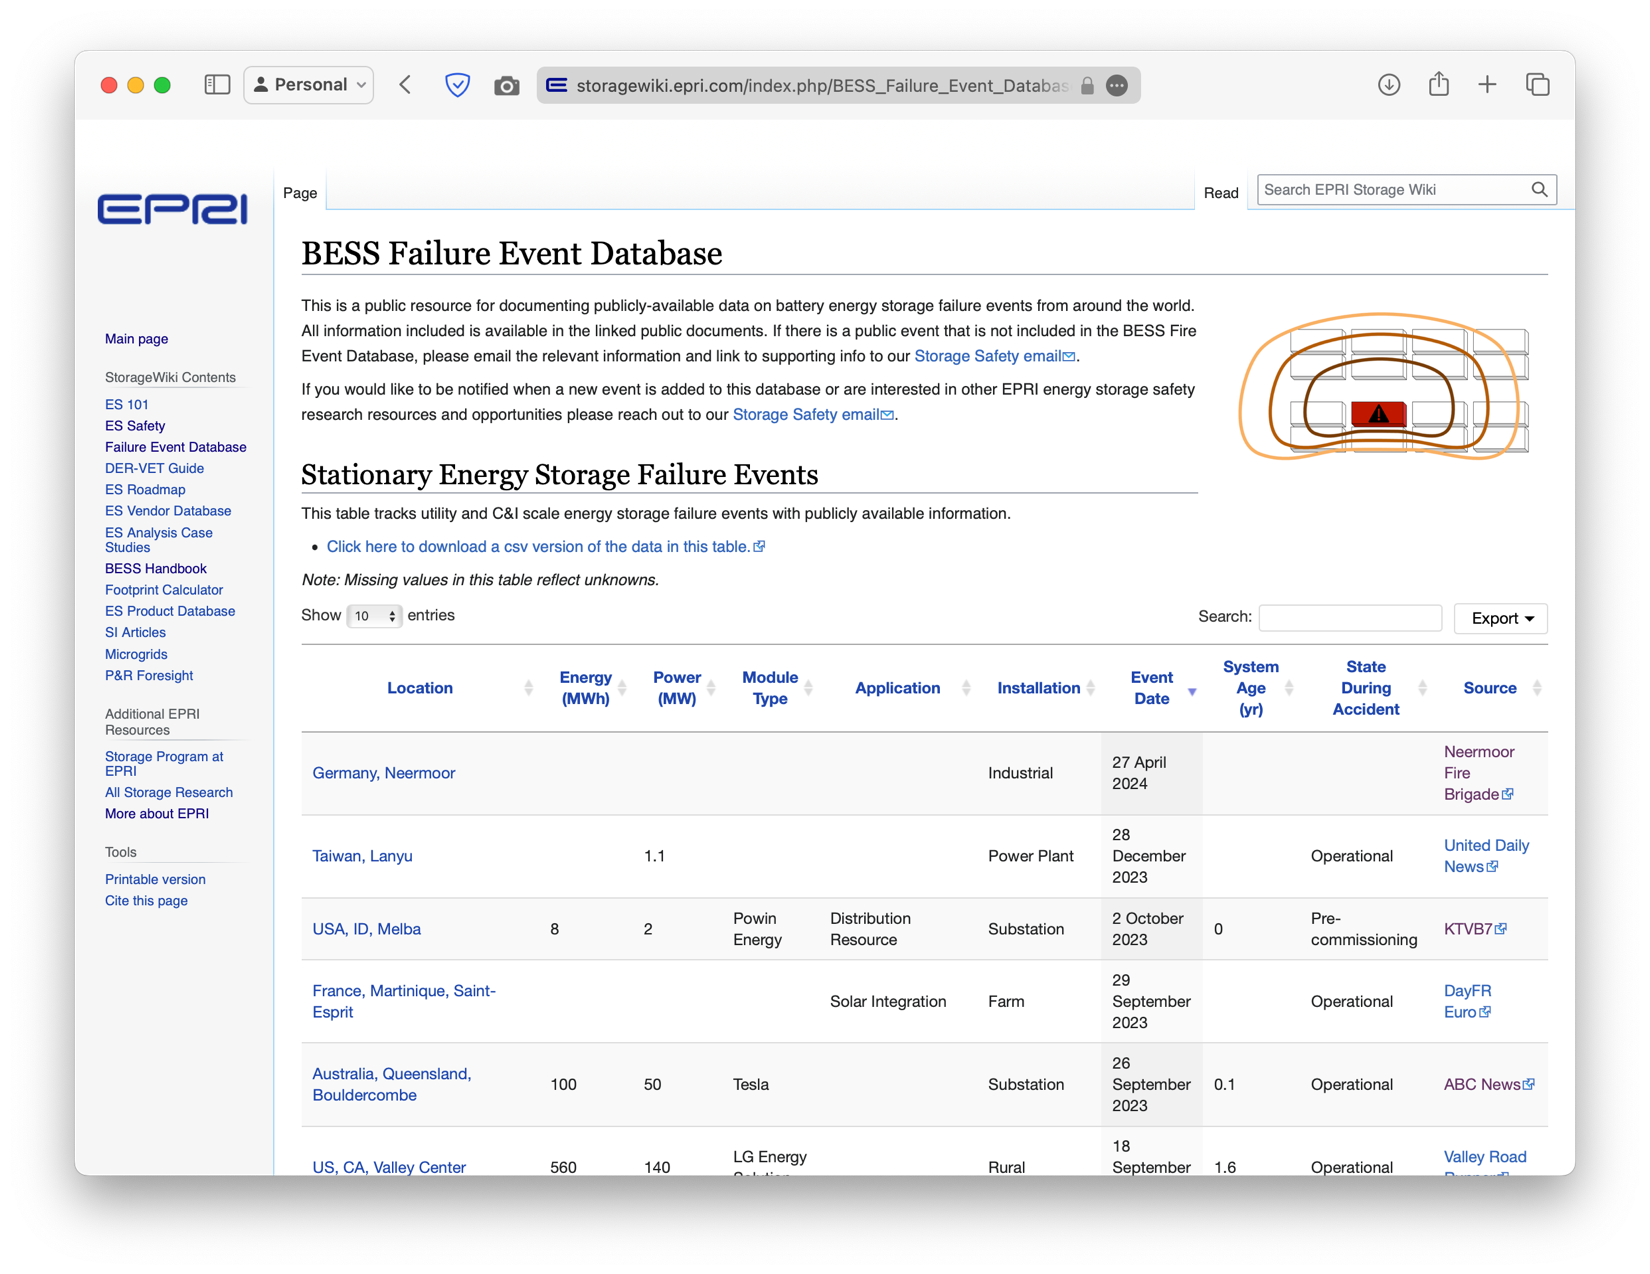Click the privacy shield icon
1650x1274 pixels.
click(x=457, y=85)
